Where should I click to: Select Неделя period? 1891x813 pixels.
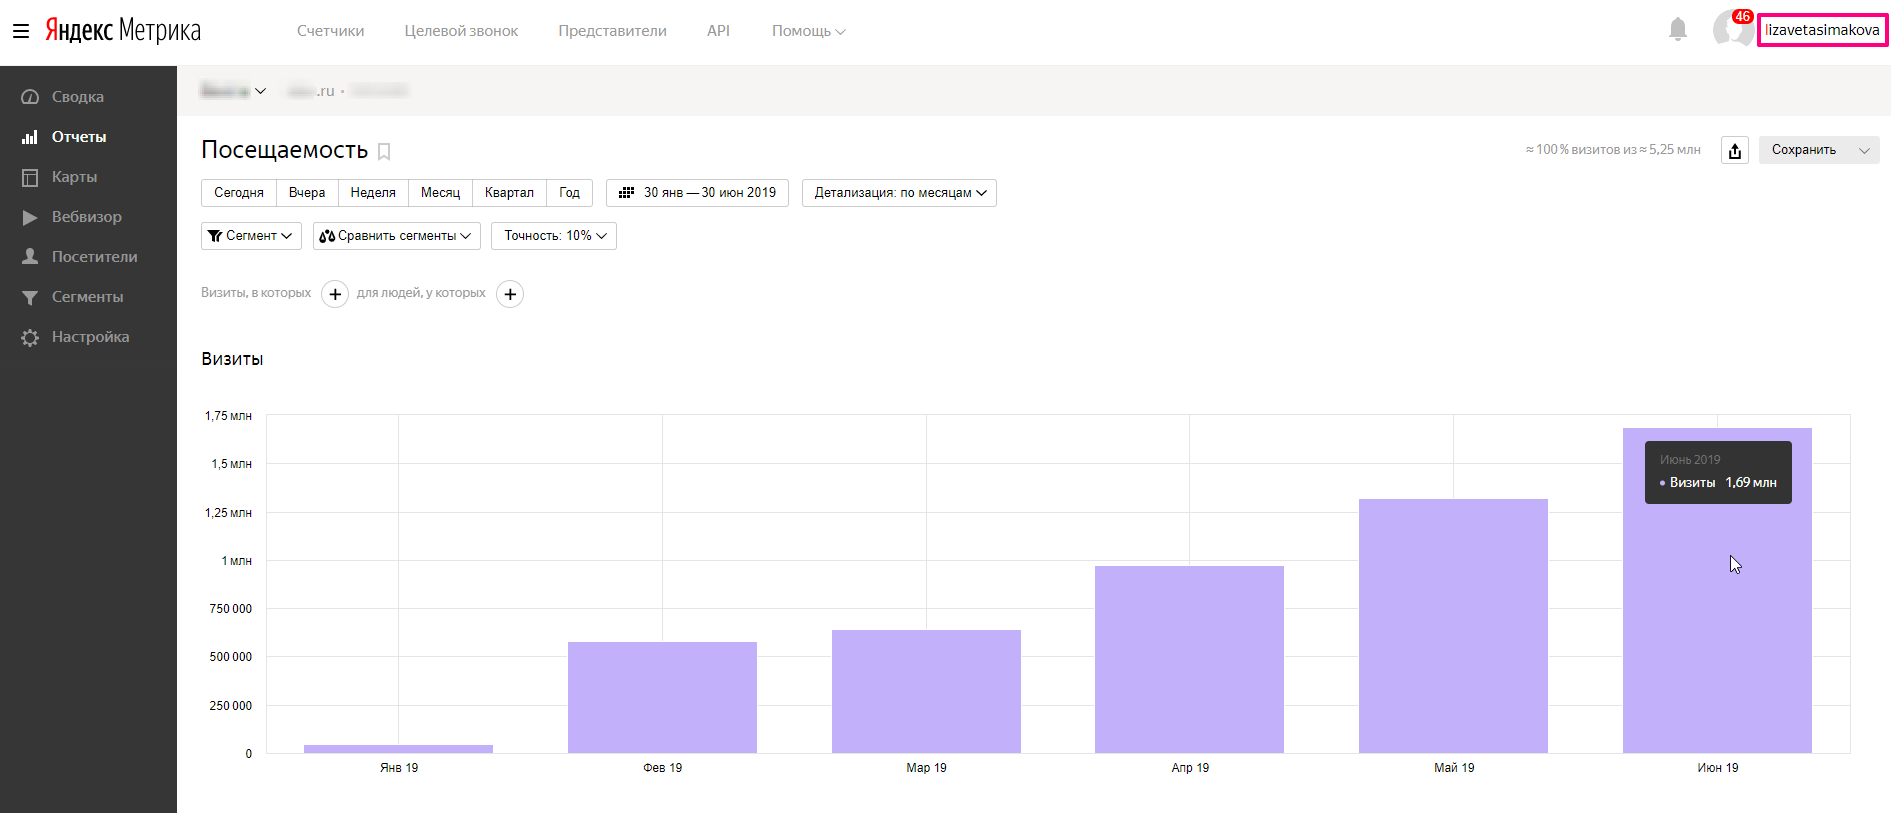tap(373, 193)
